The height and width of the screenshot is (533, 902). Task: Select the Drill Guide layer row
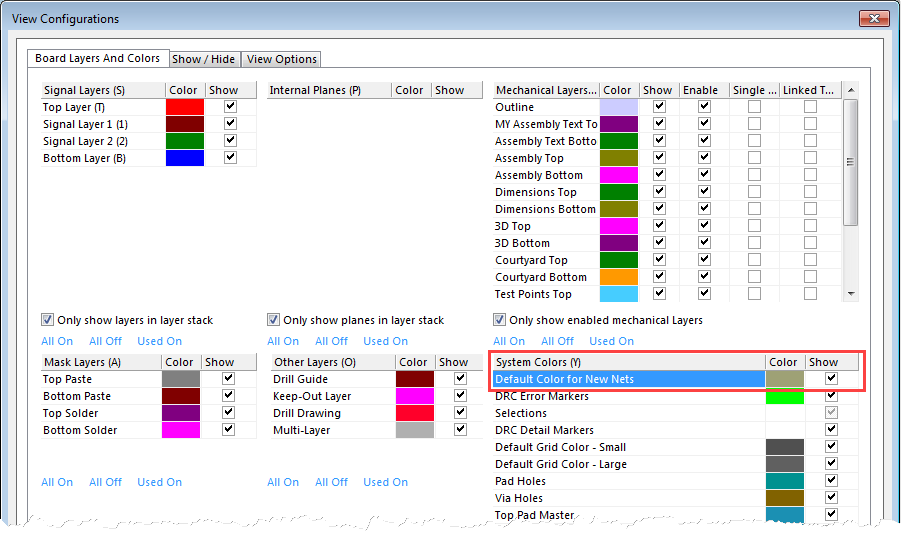332,379
